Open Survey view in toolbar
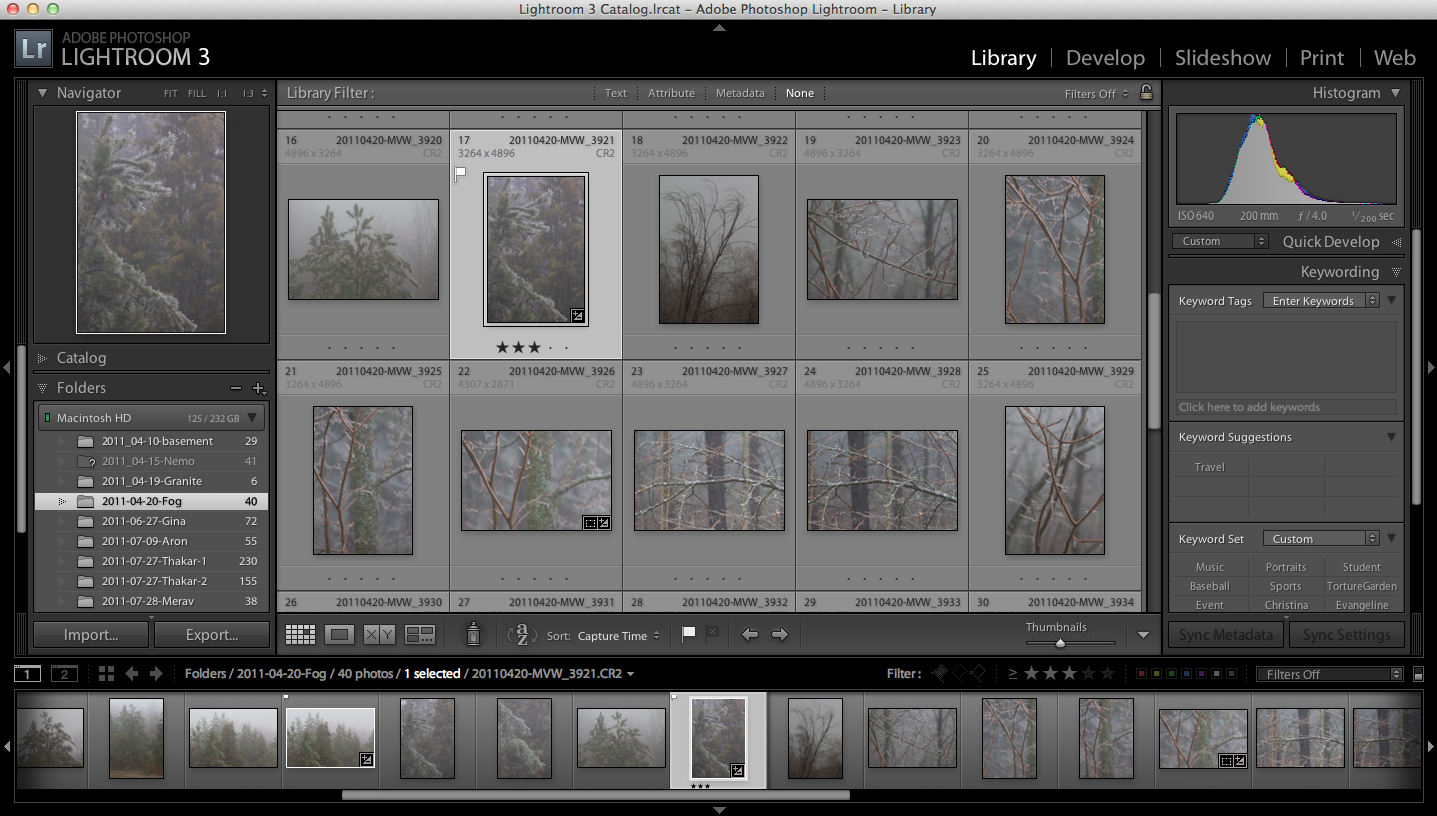 click(x=420, y=635)
